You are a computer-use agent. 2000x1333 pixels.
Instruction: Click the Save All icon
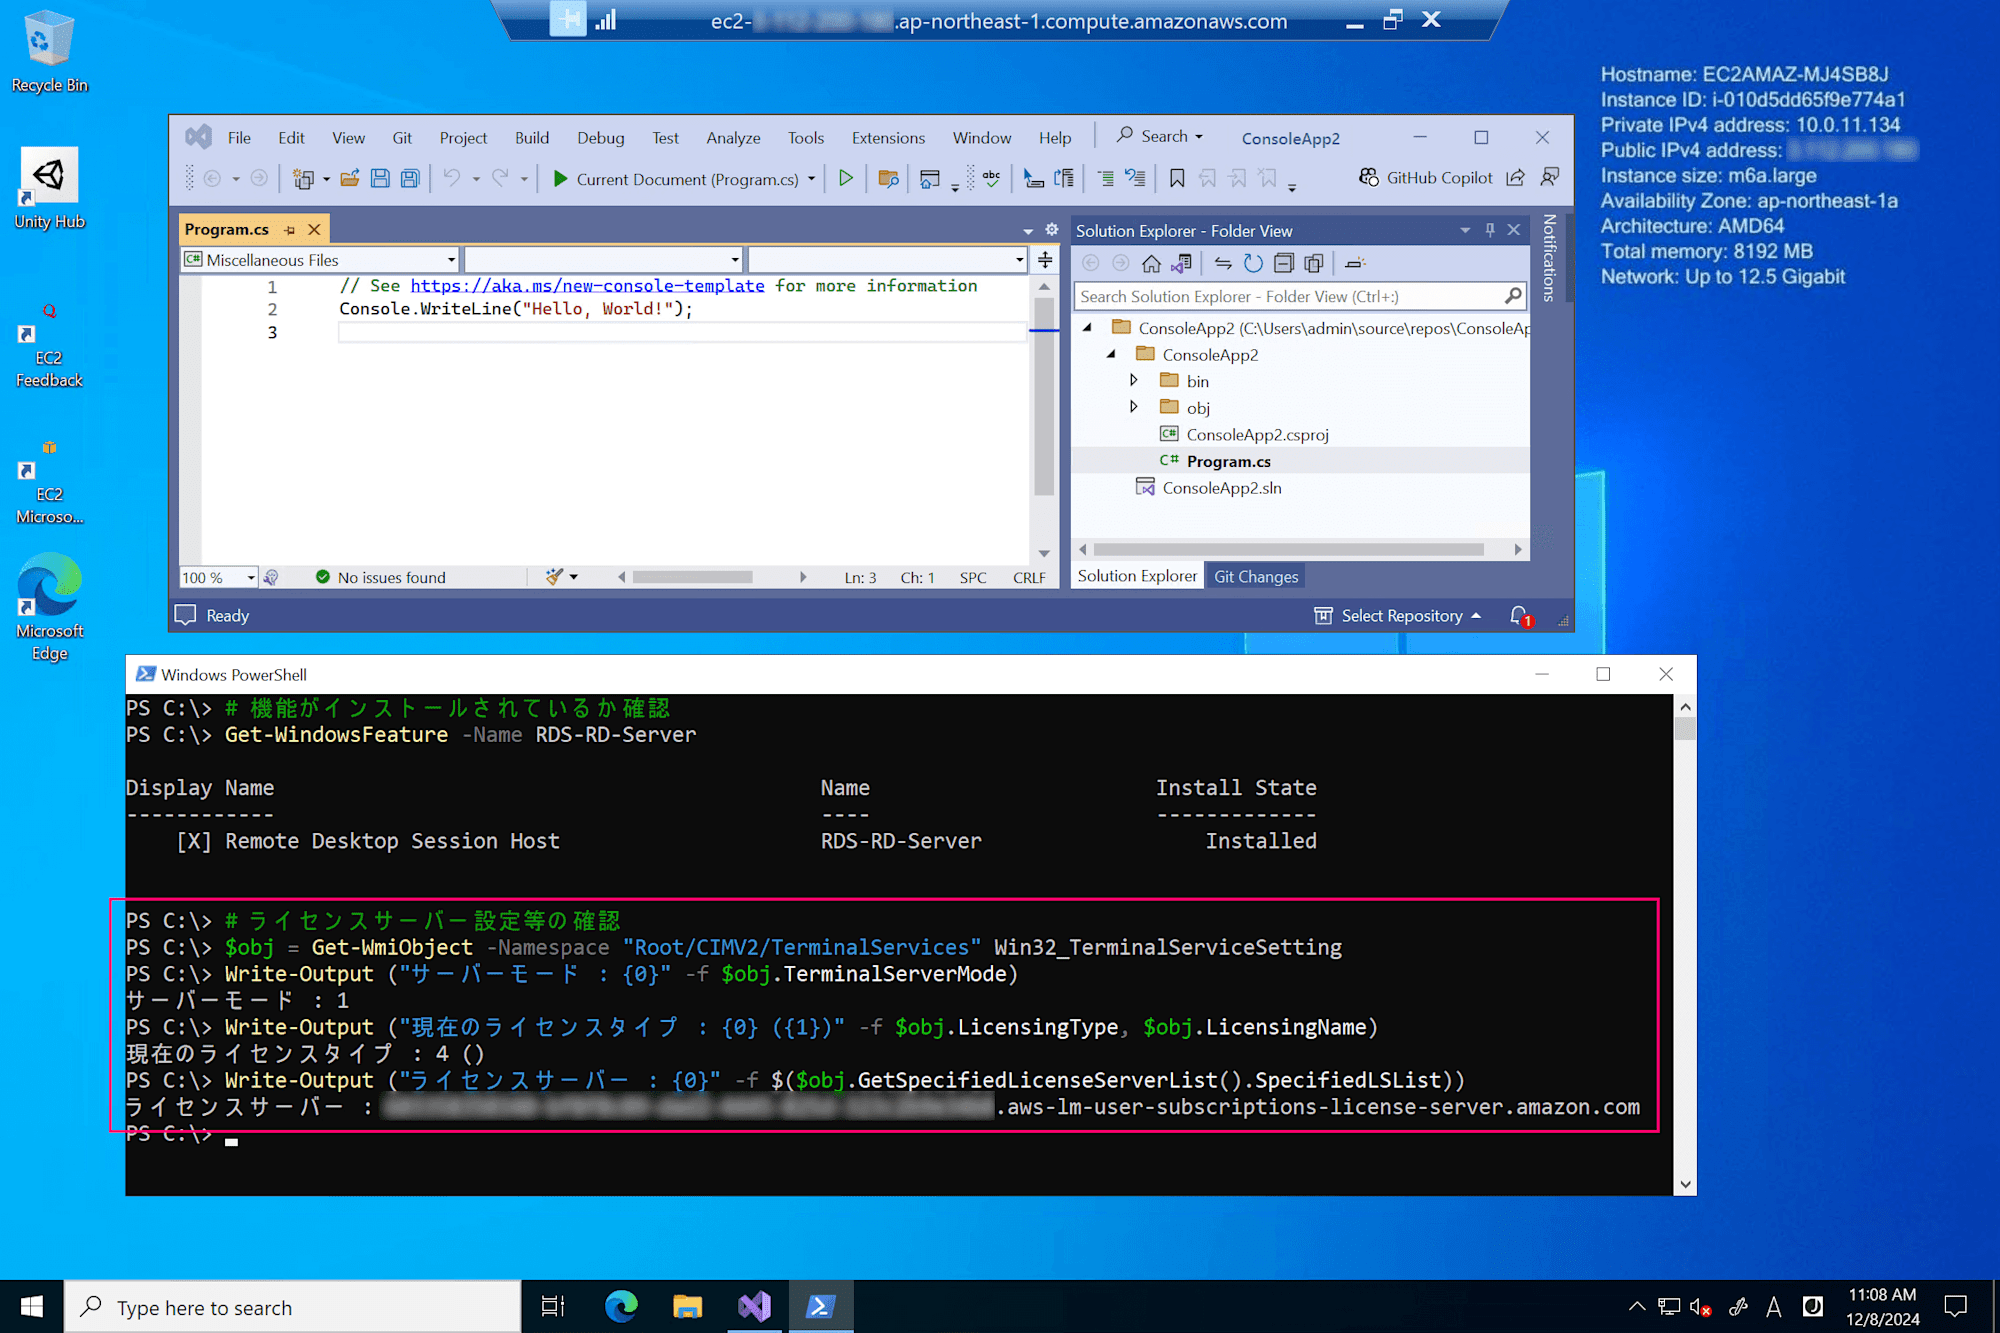pos(409,179)
